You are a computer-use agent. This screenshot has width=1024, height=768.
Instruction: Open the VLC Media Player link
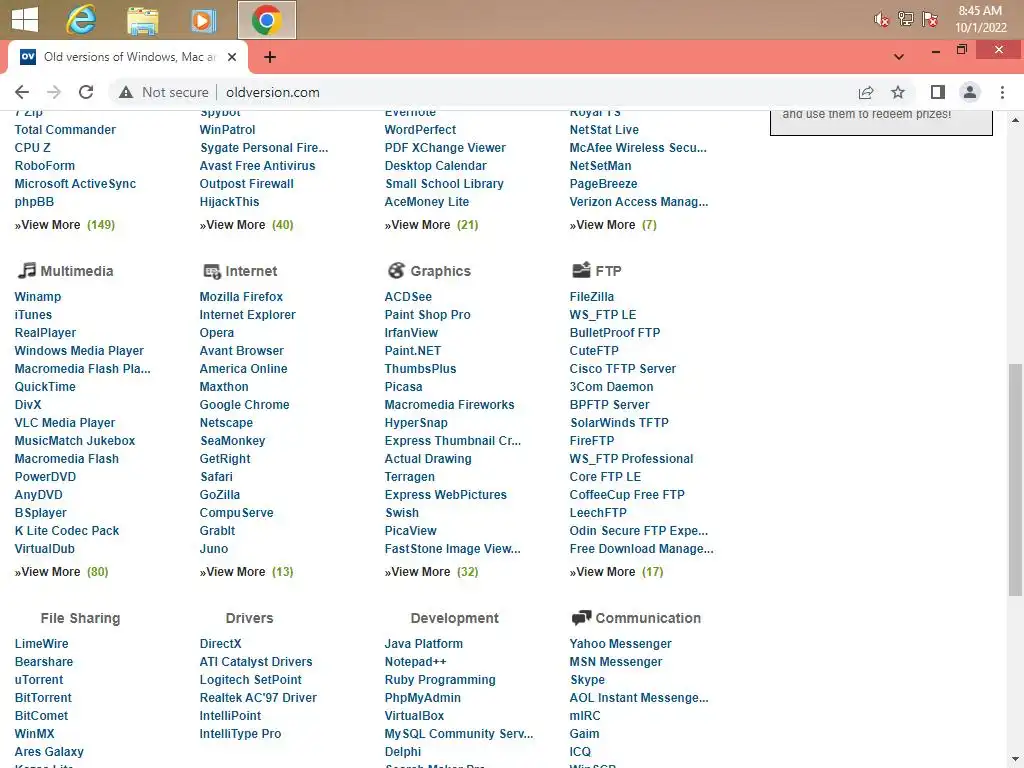click(x=65, y=423)
